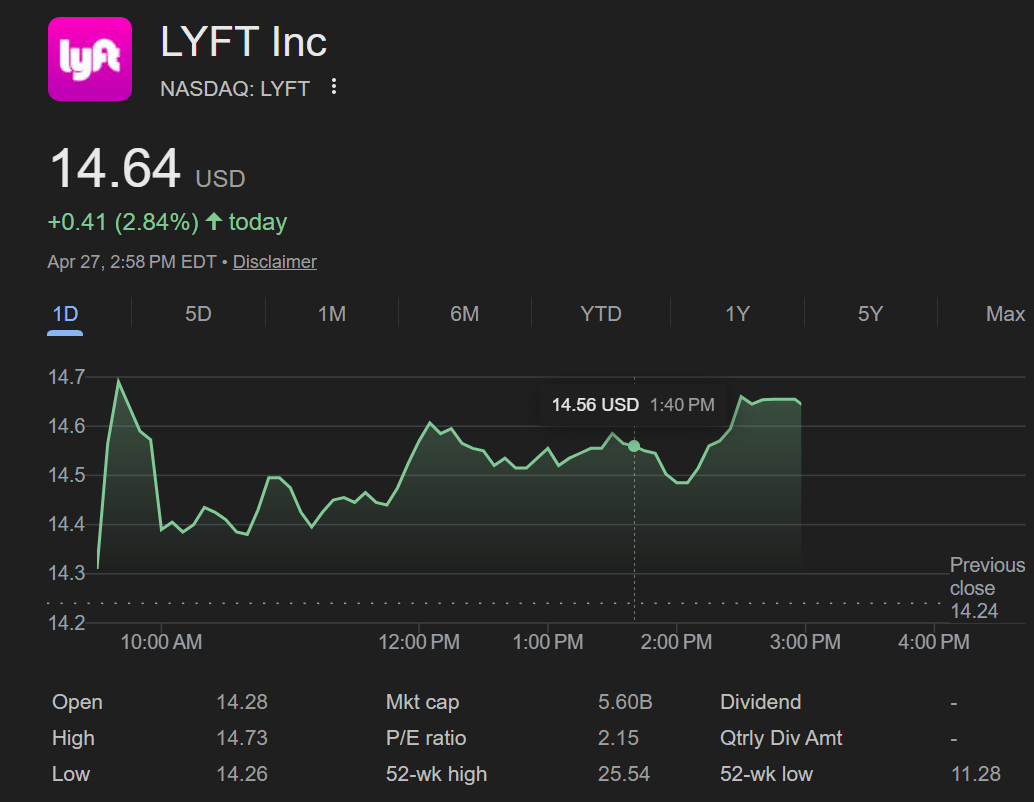Click the Dividend label
1034x802 pixels.
[760, 702]
